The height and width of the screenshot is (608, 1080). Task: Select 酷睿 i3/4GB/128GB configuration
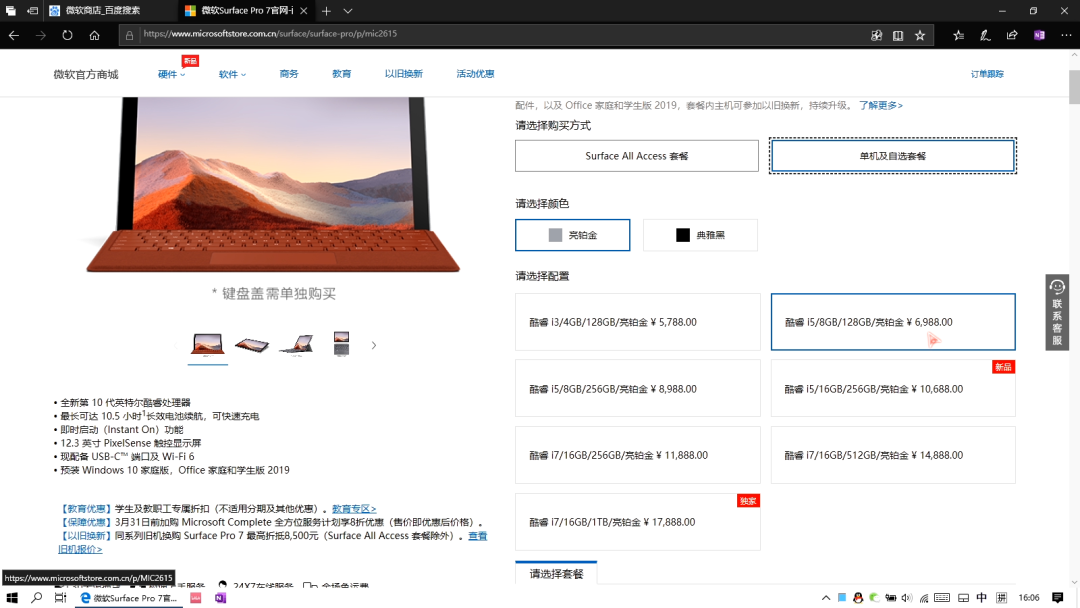coord(638,322)
